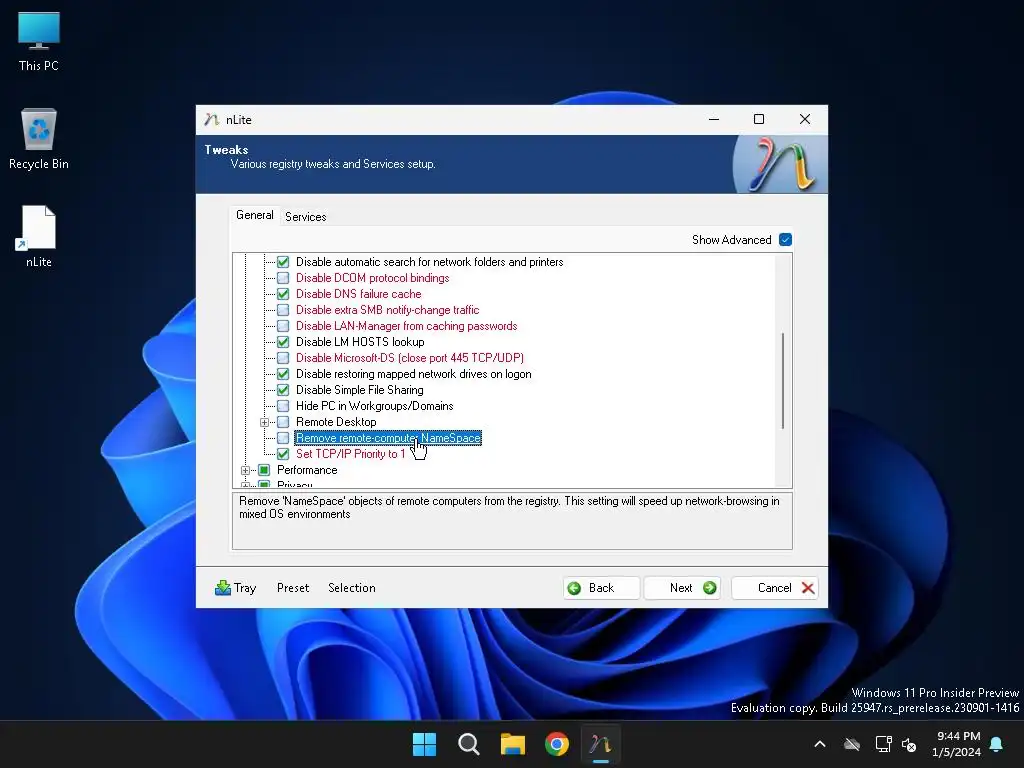Click the Cancel button
Image resolution: width=1024 pixels, height=768 pixels.
click(x=775, y=588)
